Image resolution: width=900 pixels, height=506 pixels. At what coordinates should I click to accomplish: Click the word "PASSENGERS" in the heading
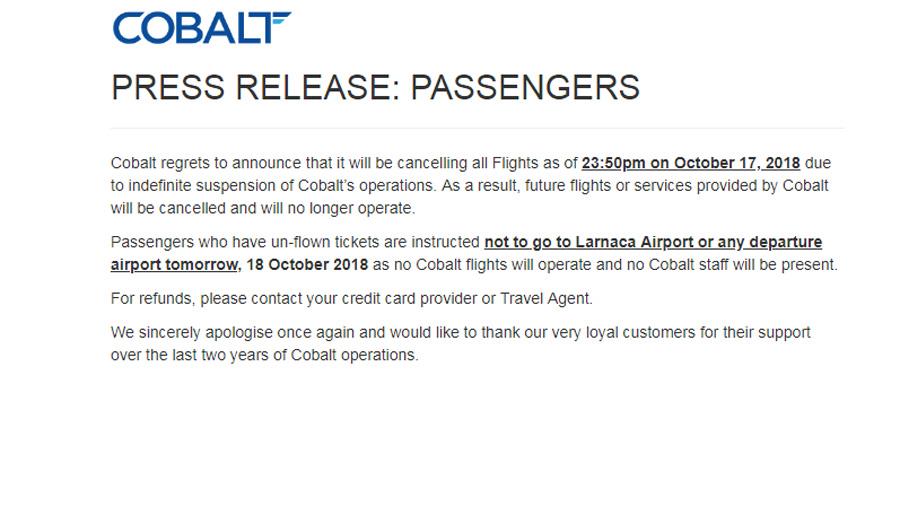[525, 88]
